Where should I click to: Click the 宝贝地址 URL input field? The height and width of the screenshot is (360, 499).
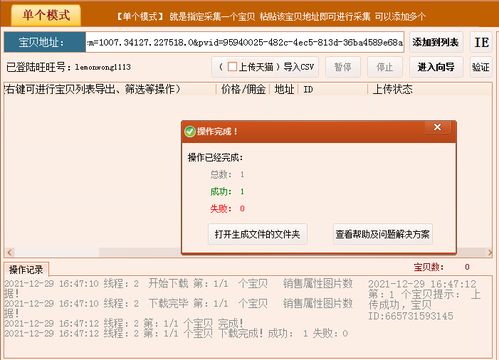coord(245,42)
